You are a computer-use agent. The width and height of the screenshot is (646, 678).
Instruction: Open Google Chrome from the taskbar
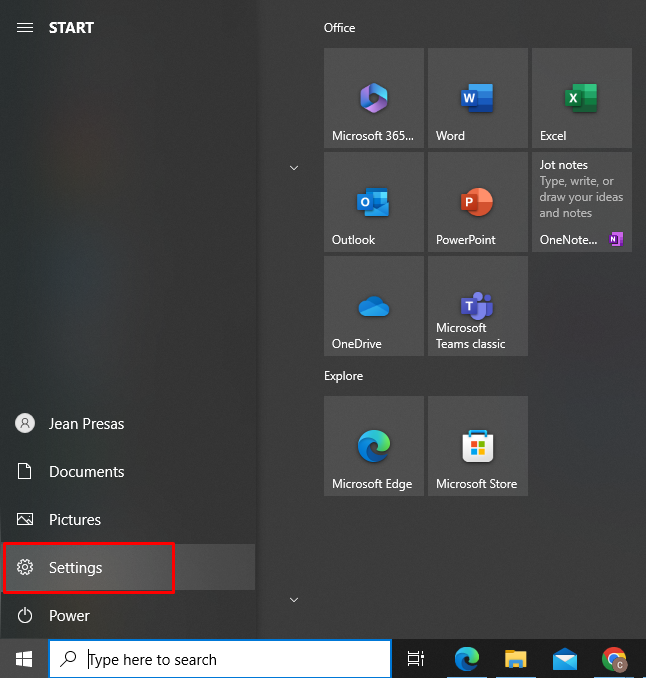point(614,659)
